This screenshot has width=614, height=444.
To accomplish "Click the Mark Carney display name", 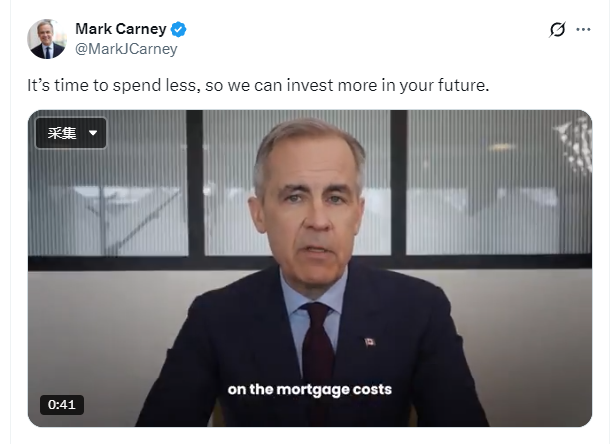I will coord(121,29).
